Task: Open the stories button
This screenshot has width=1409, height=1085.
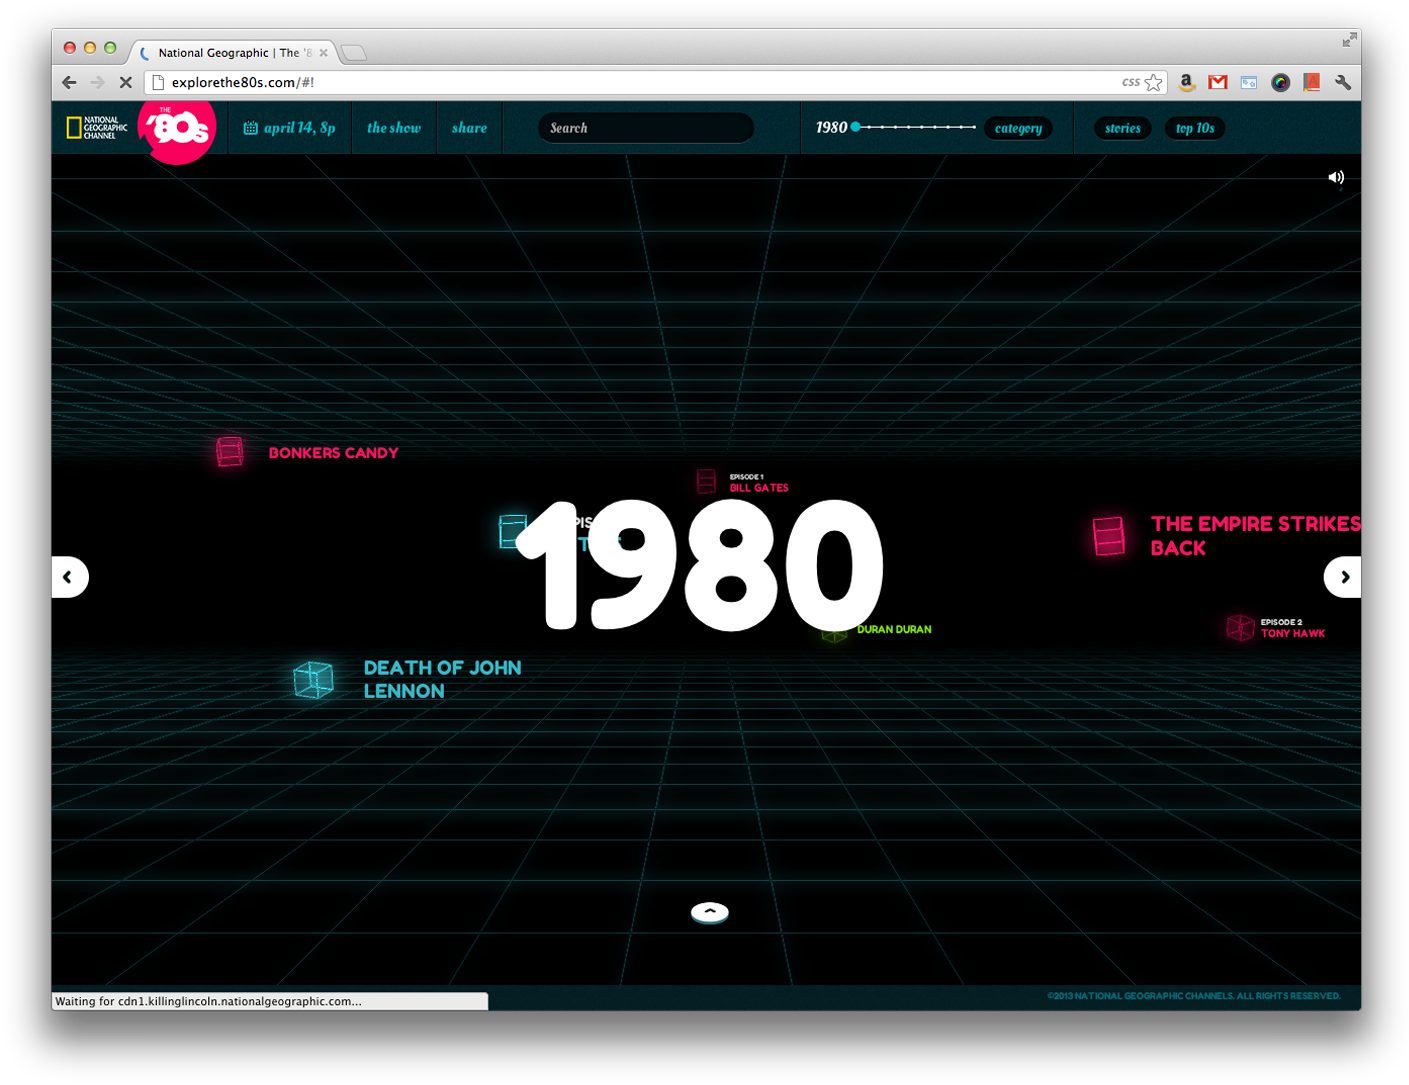Action: click(1123, 128)
